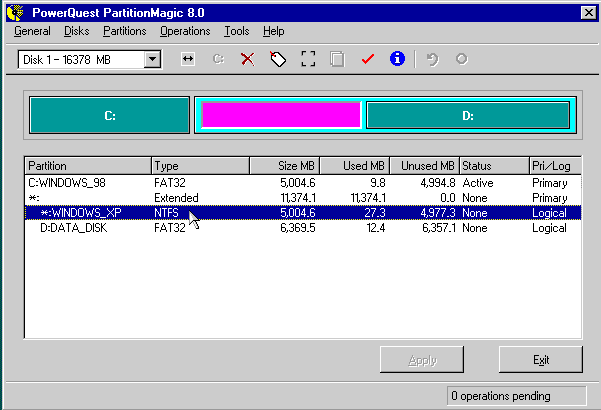Close the PartitionMagic window
This screenshot has height=410, width=601.
(x=589, y=13)
